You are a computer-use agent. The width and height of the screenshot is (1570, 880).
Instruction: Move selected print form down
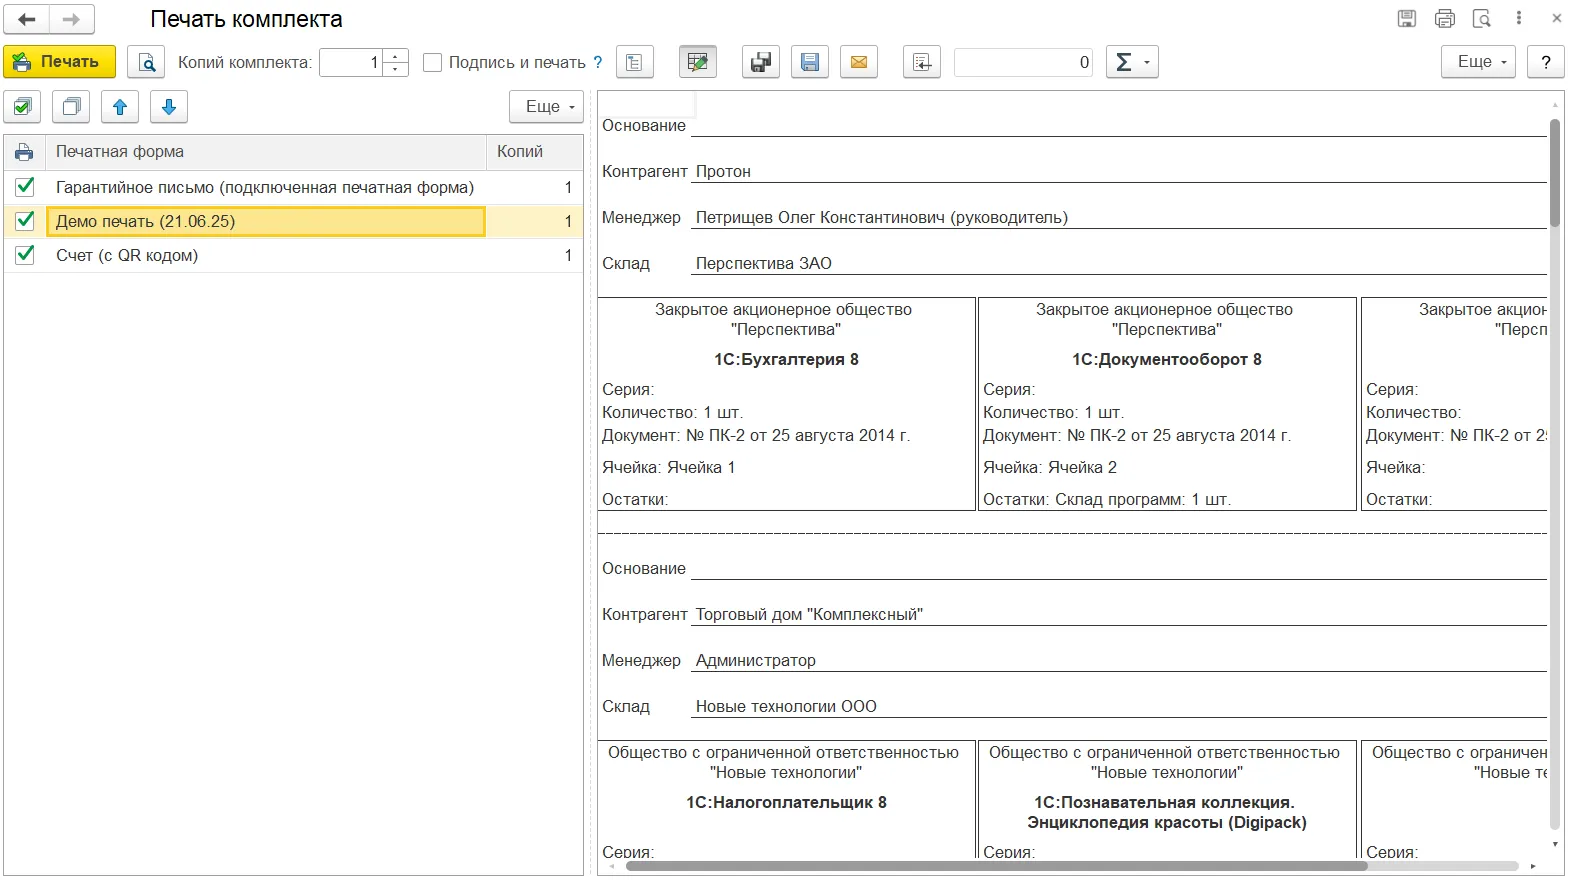(169, 107)
